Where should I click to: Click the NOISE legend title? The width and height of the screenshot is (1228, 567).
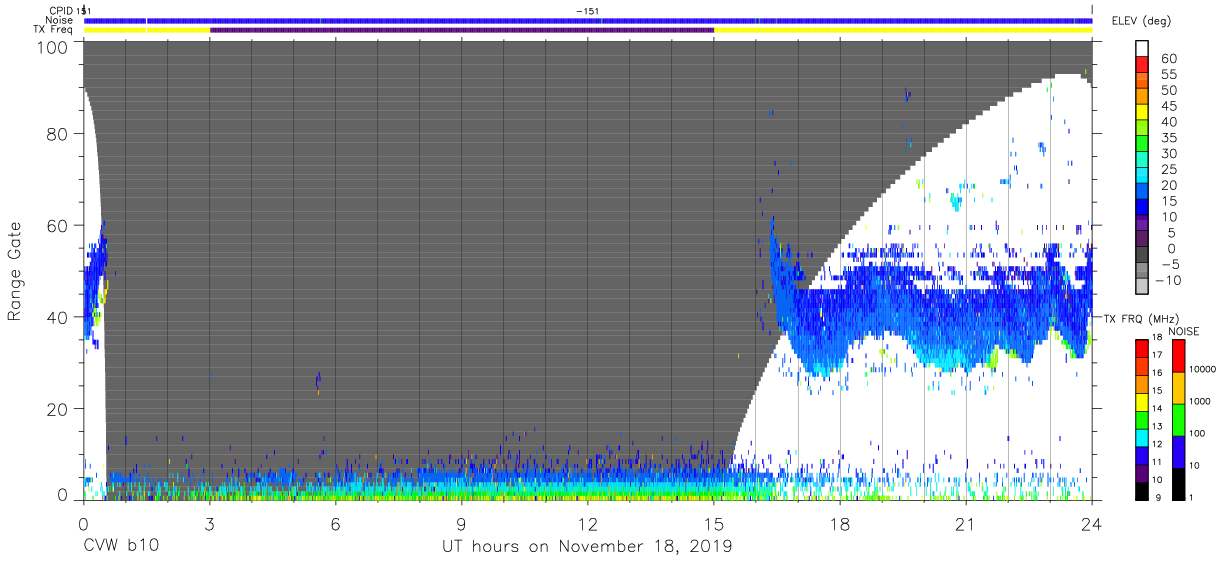pos(1184,331)
